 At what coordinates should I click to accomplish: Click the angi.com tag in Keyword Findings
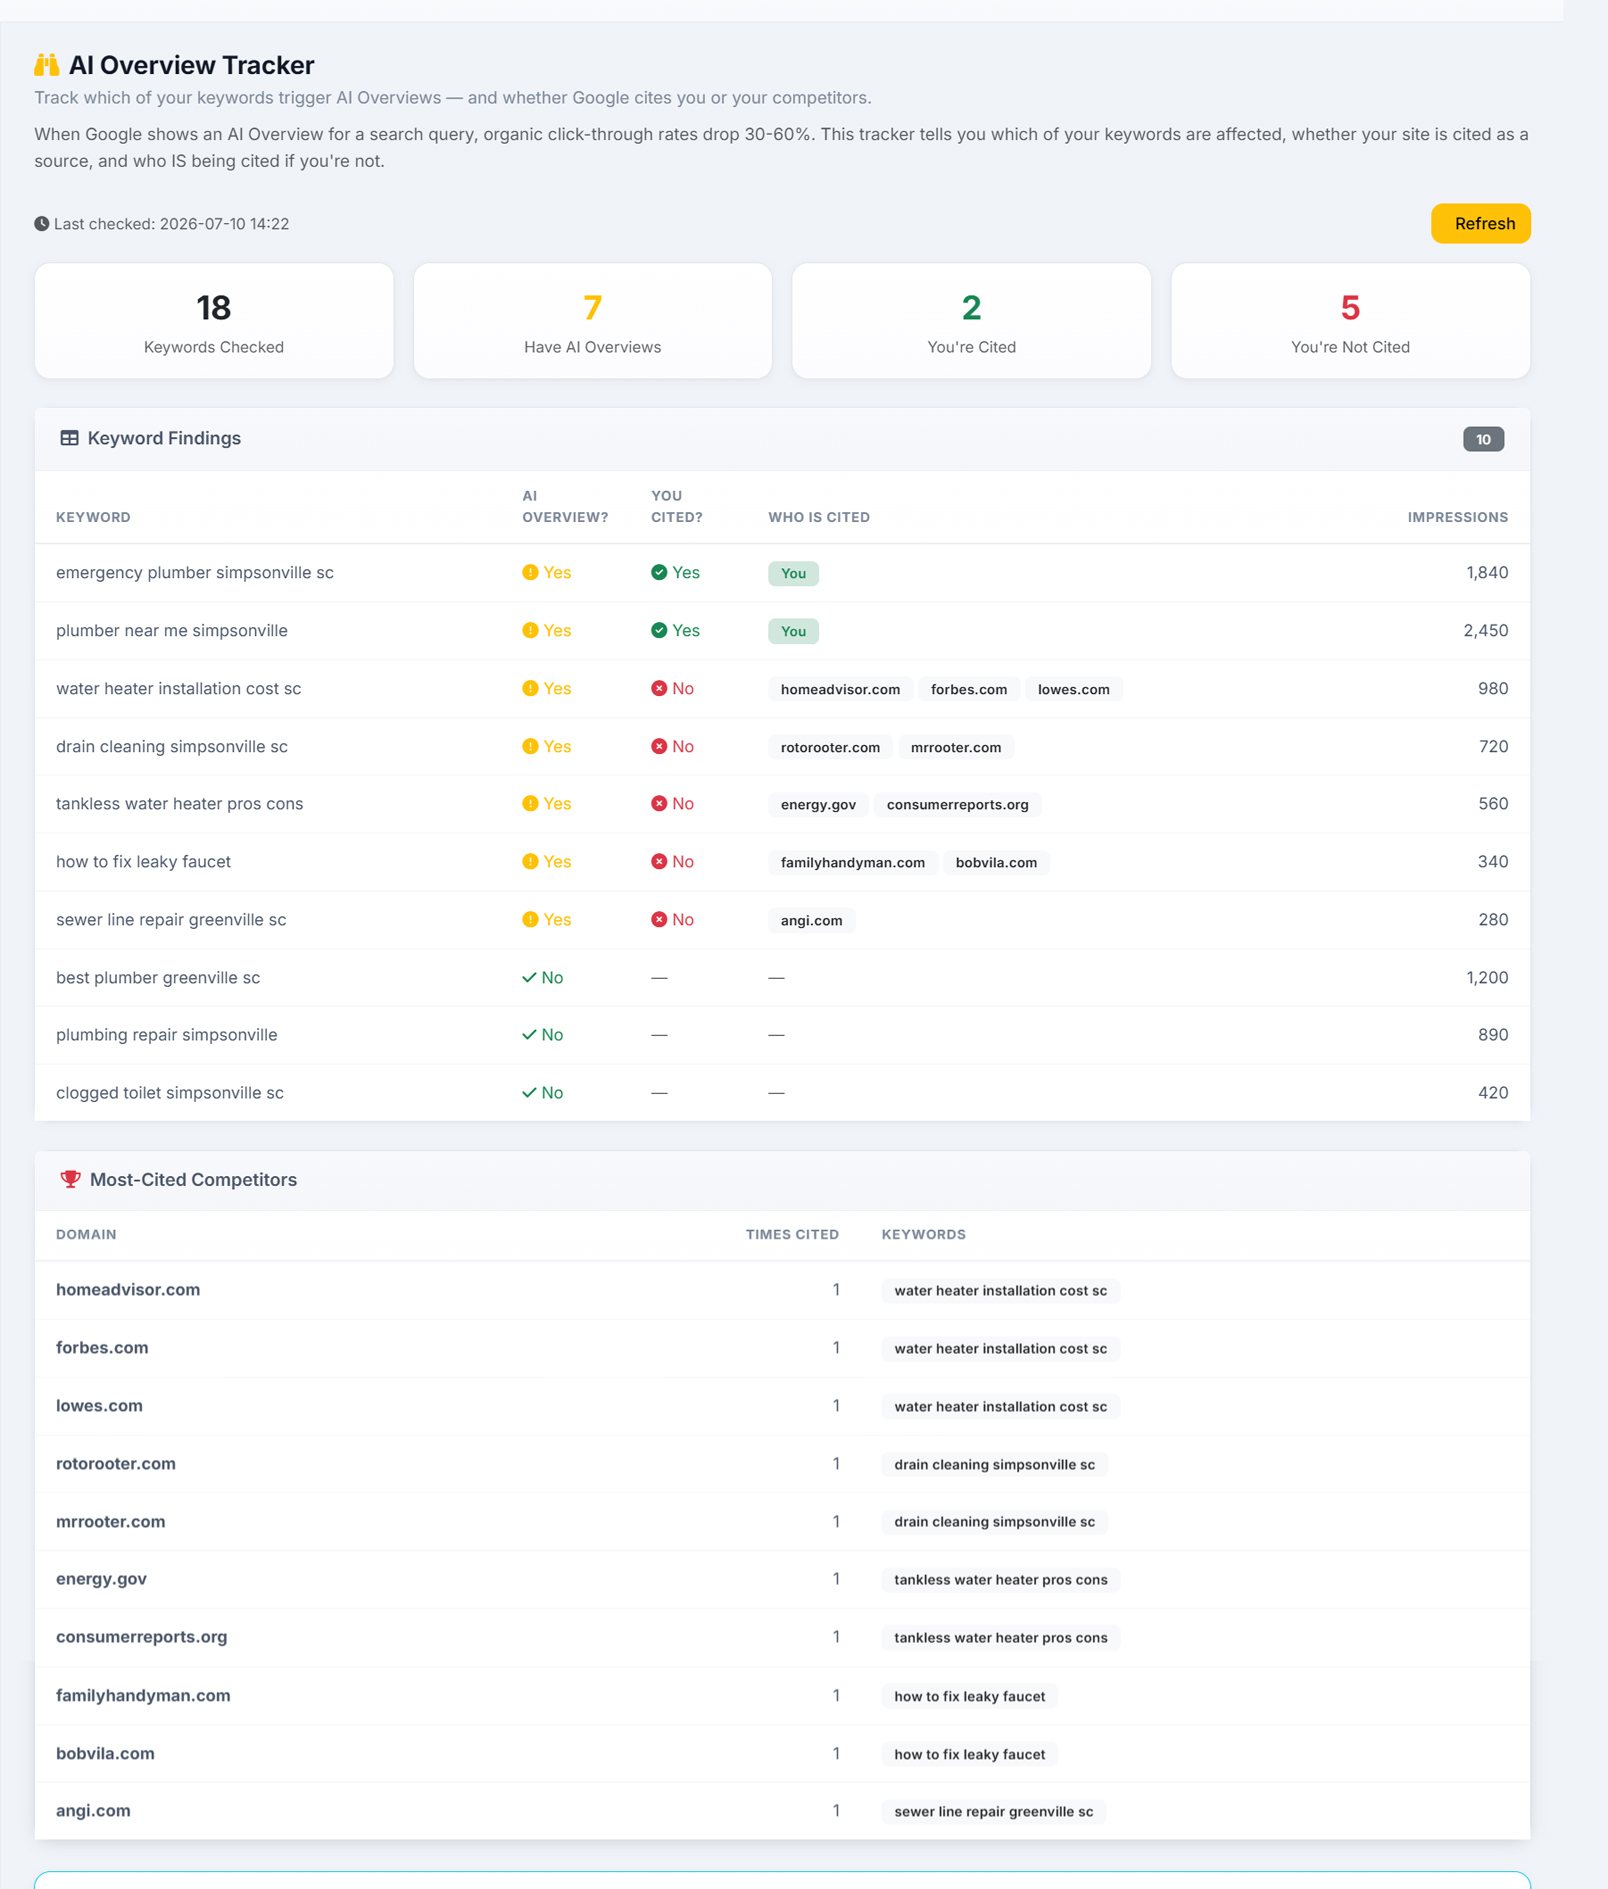[811, 920]
